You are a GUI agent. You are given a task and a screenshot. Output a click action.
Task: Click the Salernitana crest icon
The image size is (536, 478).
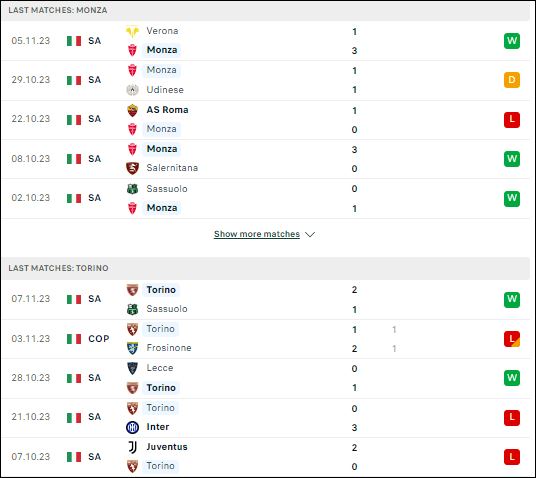(132, 168)
